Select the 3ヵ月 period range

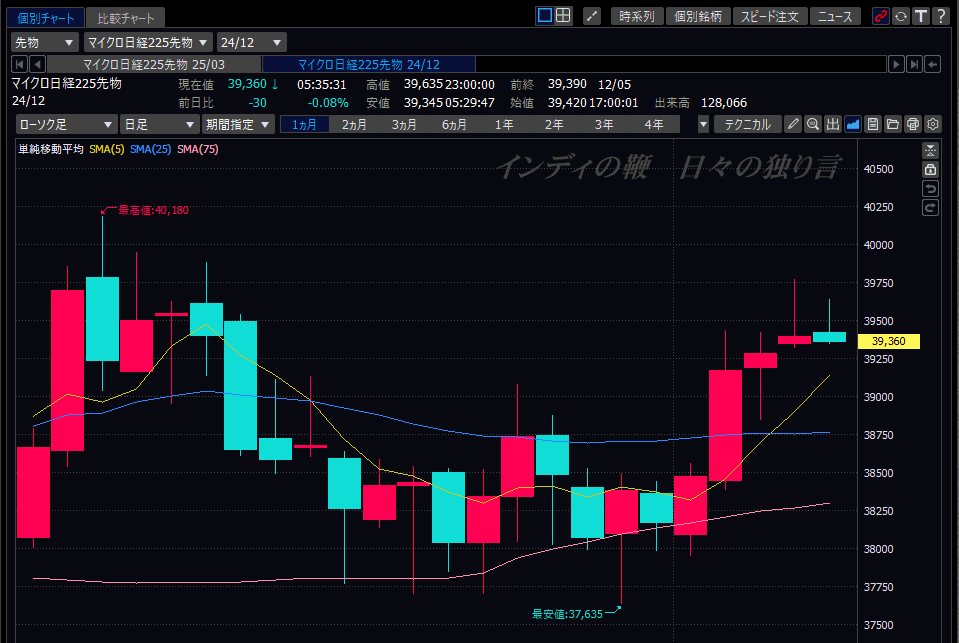coord(405,124)
